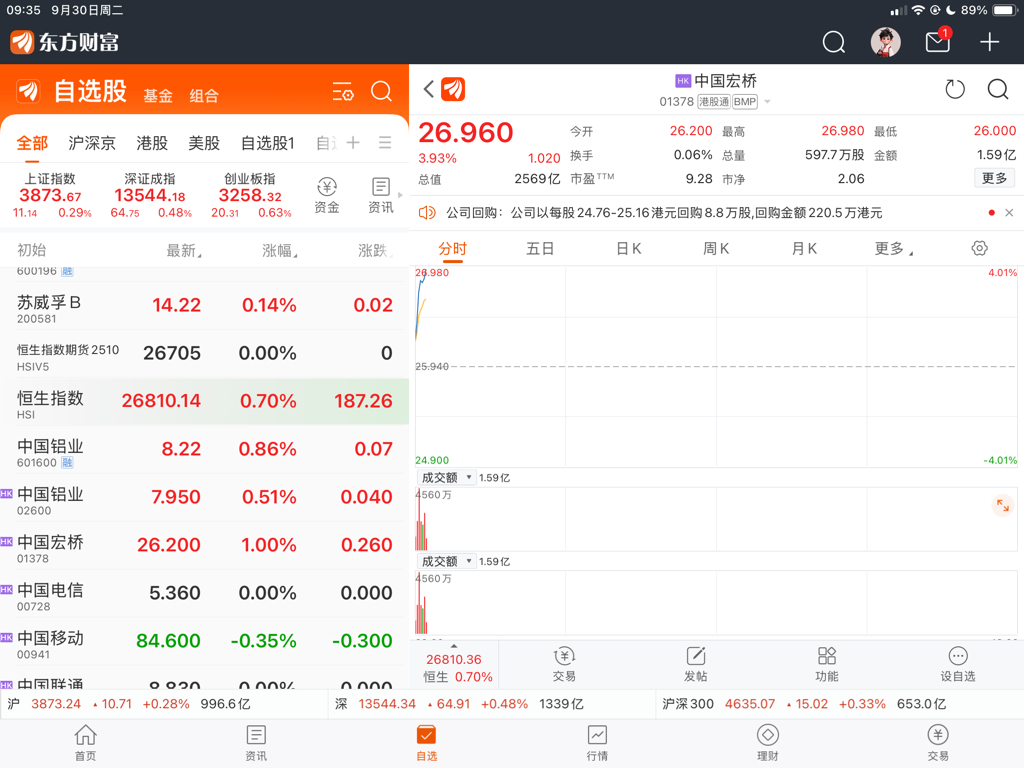The height and width of the screenshot is (768, 1024).
Task: Search from the stock detail header
Action: (998, 89)
